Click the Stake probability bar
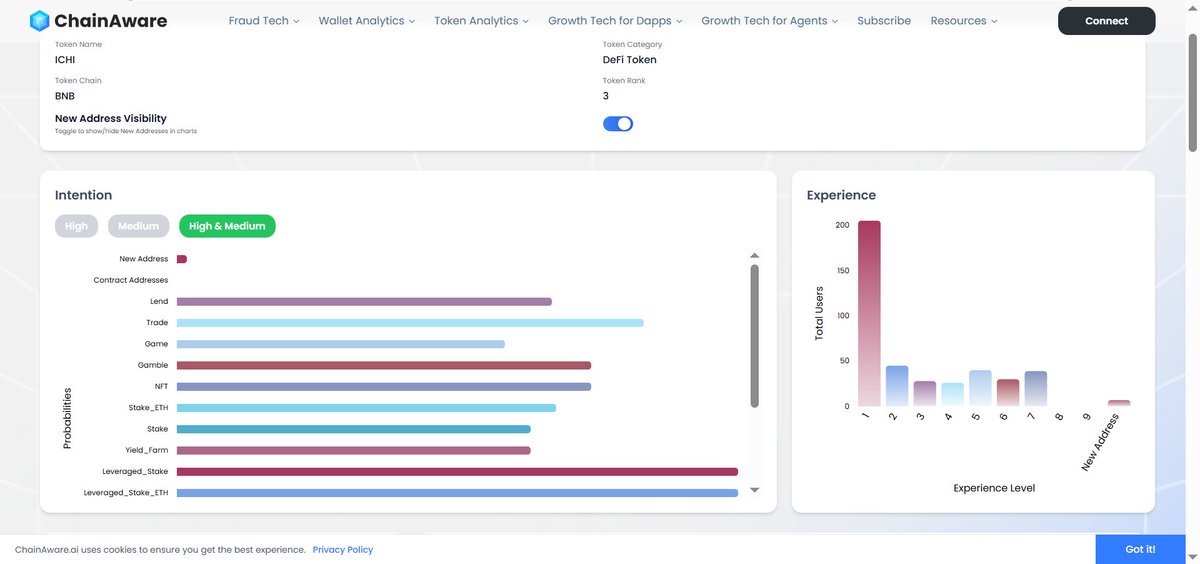Screen dimensions: 1200x564 tap(354, 429)
